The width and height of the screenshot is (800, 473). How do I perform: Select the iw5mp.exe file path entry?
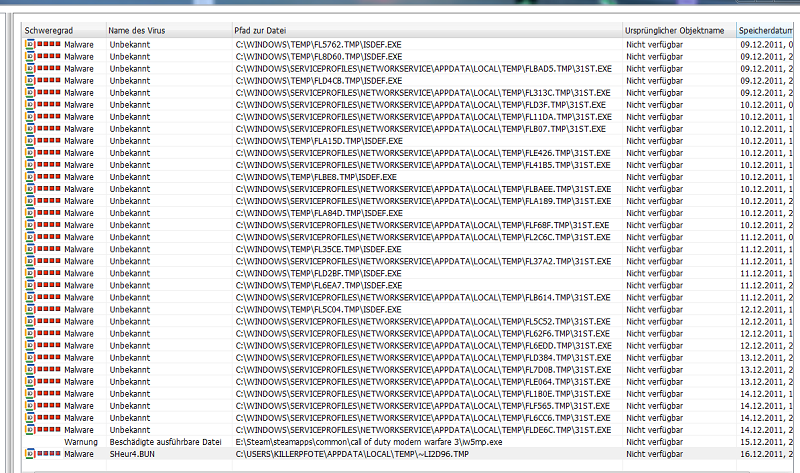pyautogui.click(x=369, y=442)
